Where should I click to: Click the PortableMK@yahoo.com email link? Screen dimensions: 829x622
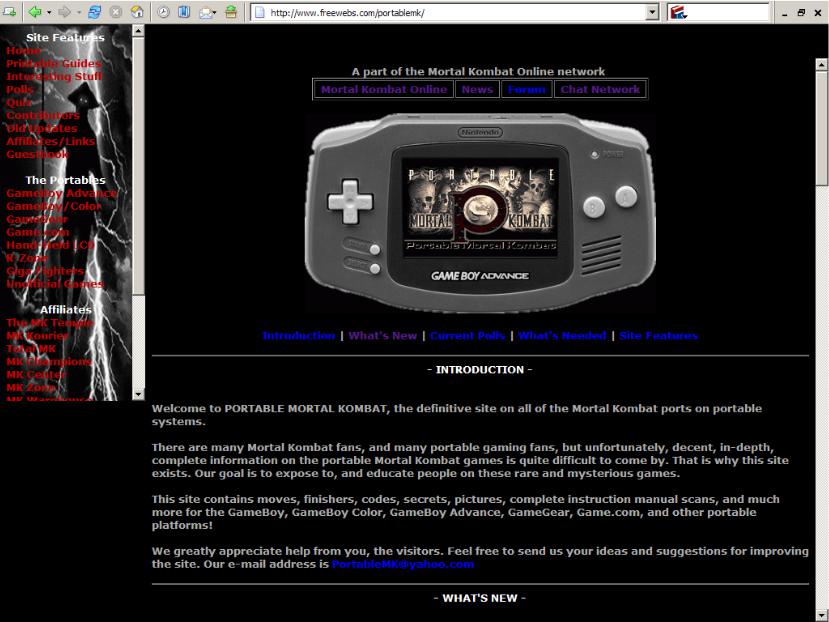402,564
